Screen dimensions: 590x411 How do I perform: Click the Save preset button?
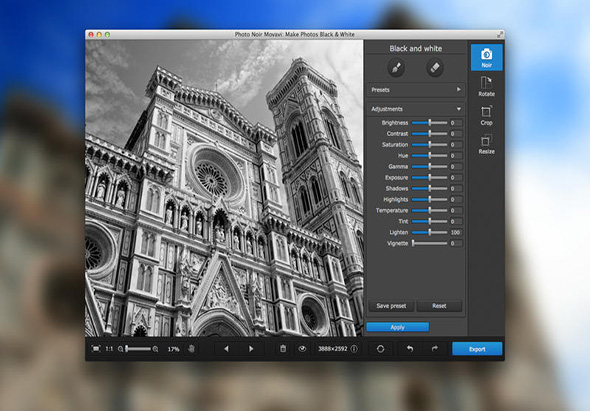[x=391, y=306]
